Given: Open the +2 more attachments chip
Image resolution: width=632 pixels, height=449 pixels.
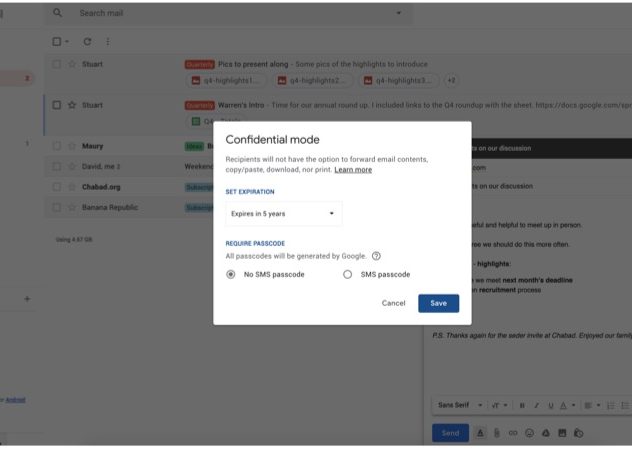Looking at the screenshot, I should [451, 80].
